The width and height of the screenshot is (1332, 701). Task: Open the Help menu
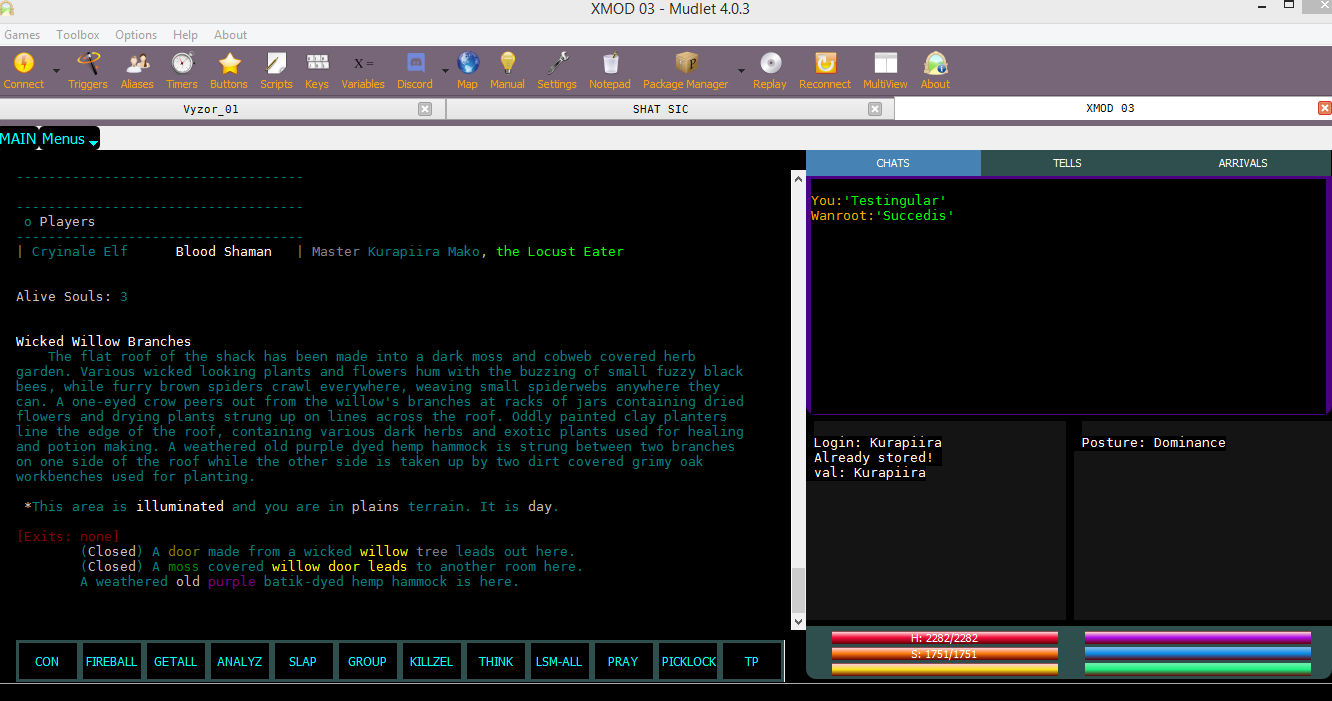[x=185, y=35]
